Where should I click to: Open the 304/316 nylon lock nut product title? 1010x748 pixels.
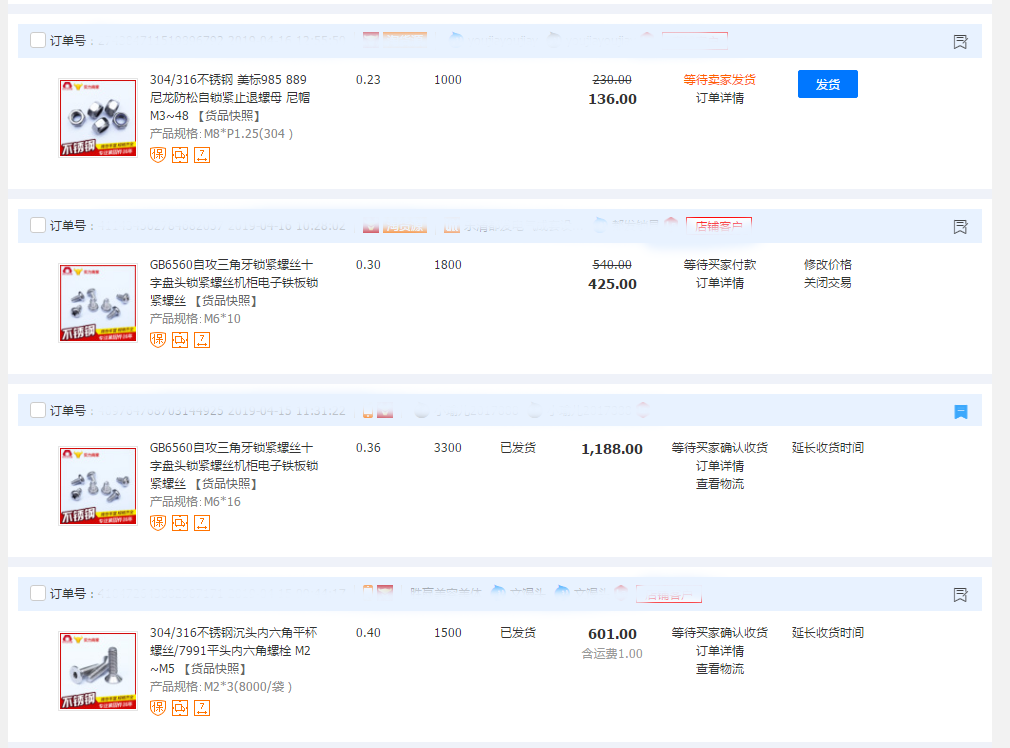tap(228, 80)
